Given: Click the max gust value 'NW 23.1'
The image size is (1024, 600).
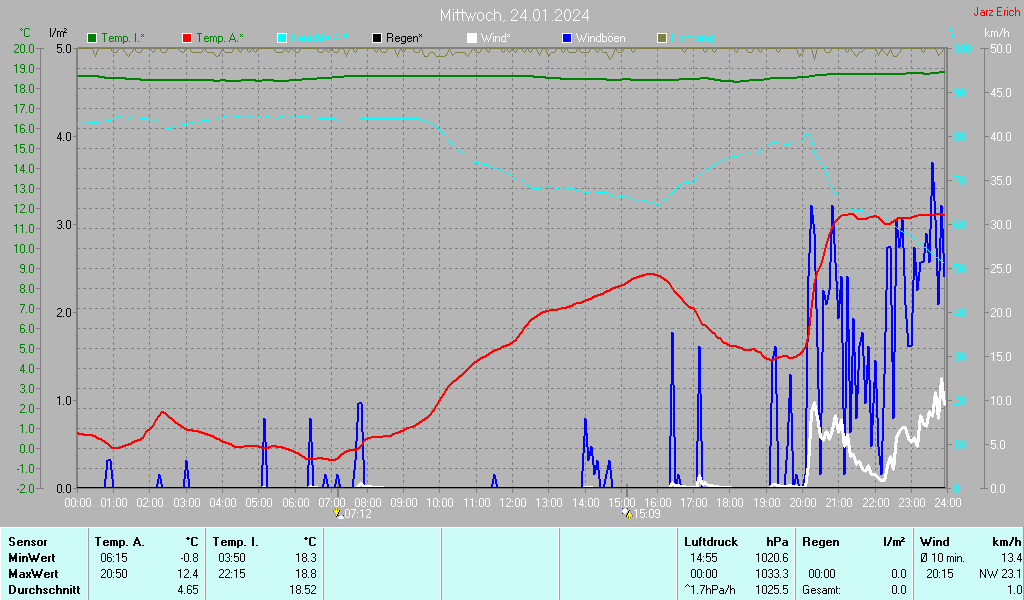Looking at the screenshot, I should pyautogui.click(x=1000, y=574).
